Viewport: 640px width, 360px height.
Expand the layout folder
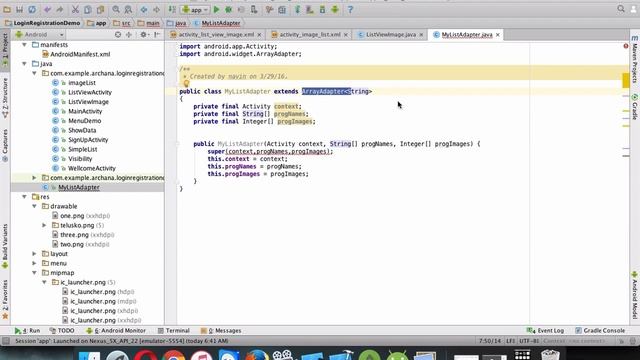[x=34, y=254]
